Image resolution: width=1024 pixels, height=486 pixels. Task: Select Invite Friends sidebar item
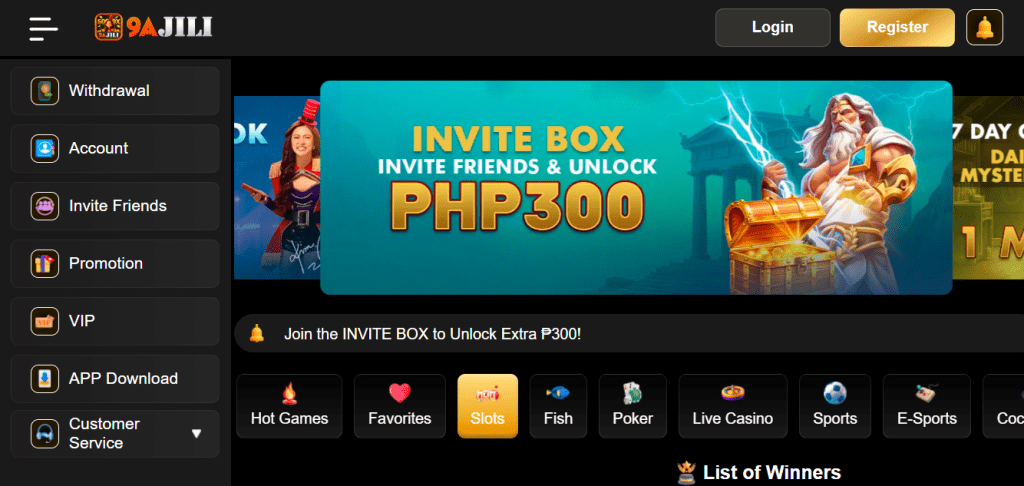tap(115, 206)
